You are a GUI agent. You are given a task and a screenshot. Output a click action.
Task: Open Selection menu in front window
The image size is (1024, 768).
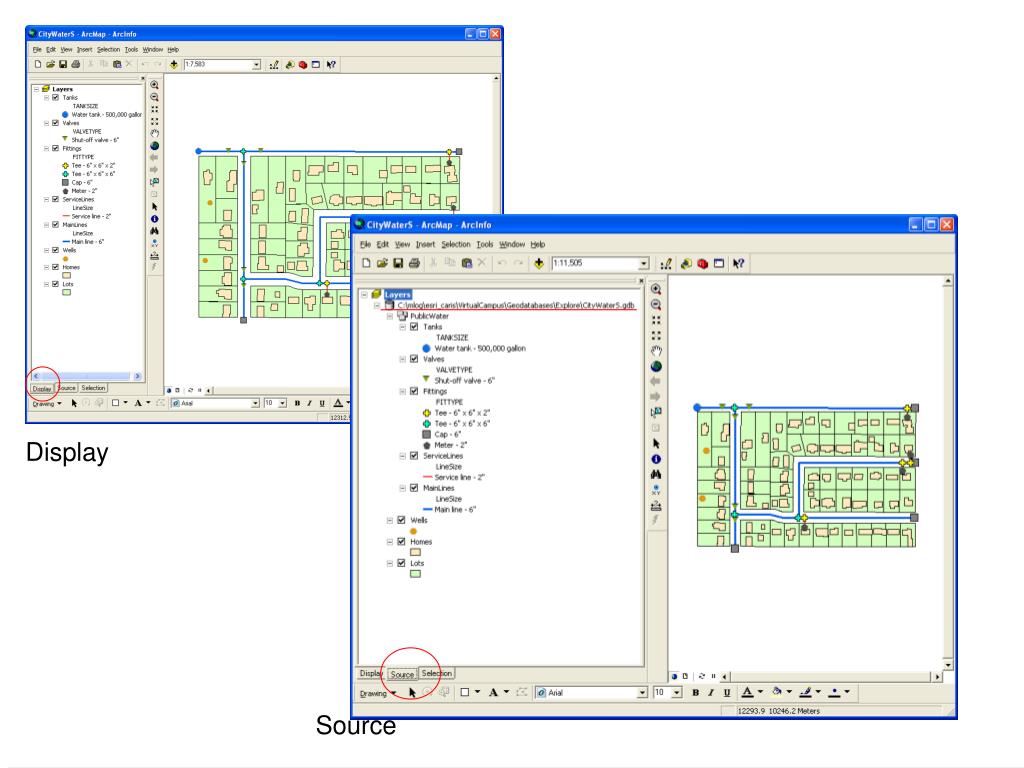(x=455, y=244)
